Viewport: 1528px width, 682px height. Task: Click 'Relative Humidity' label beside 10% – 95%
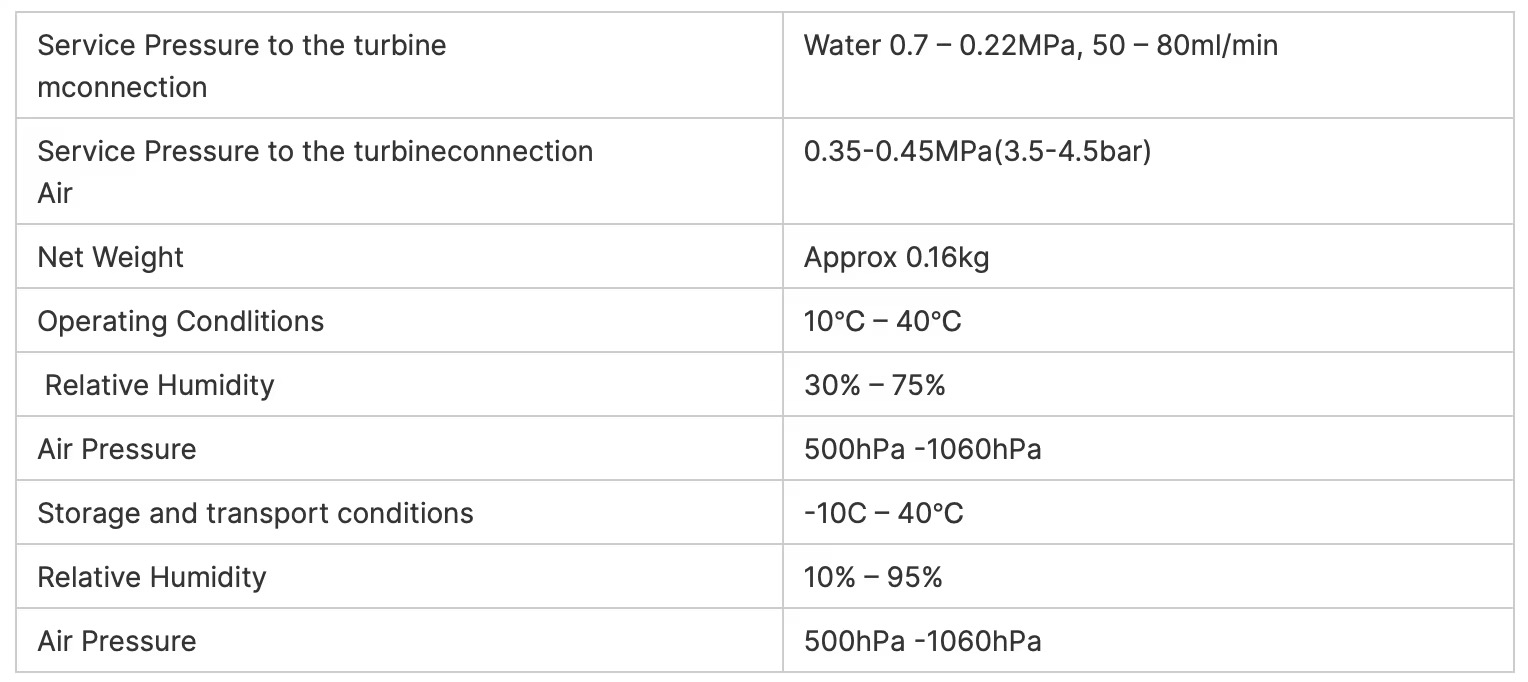[152, 578]
